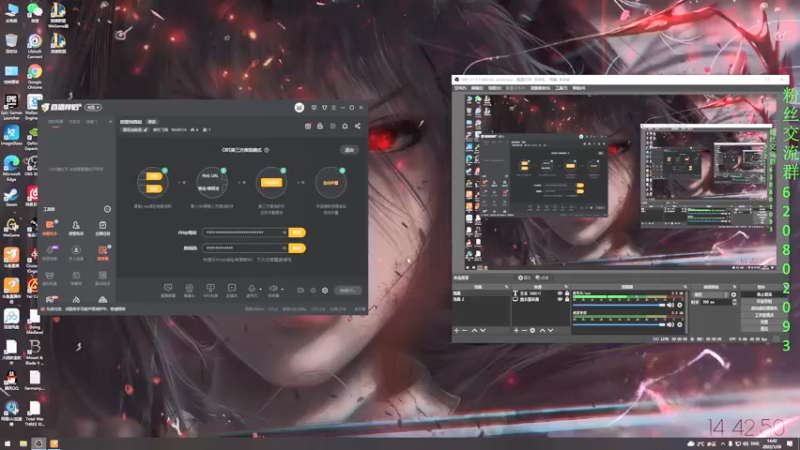800x450 pixels.
Task: Reveal the stream key with its eye icon
Action: coord(284,248)
